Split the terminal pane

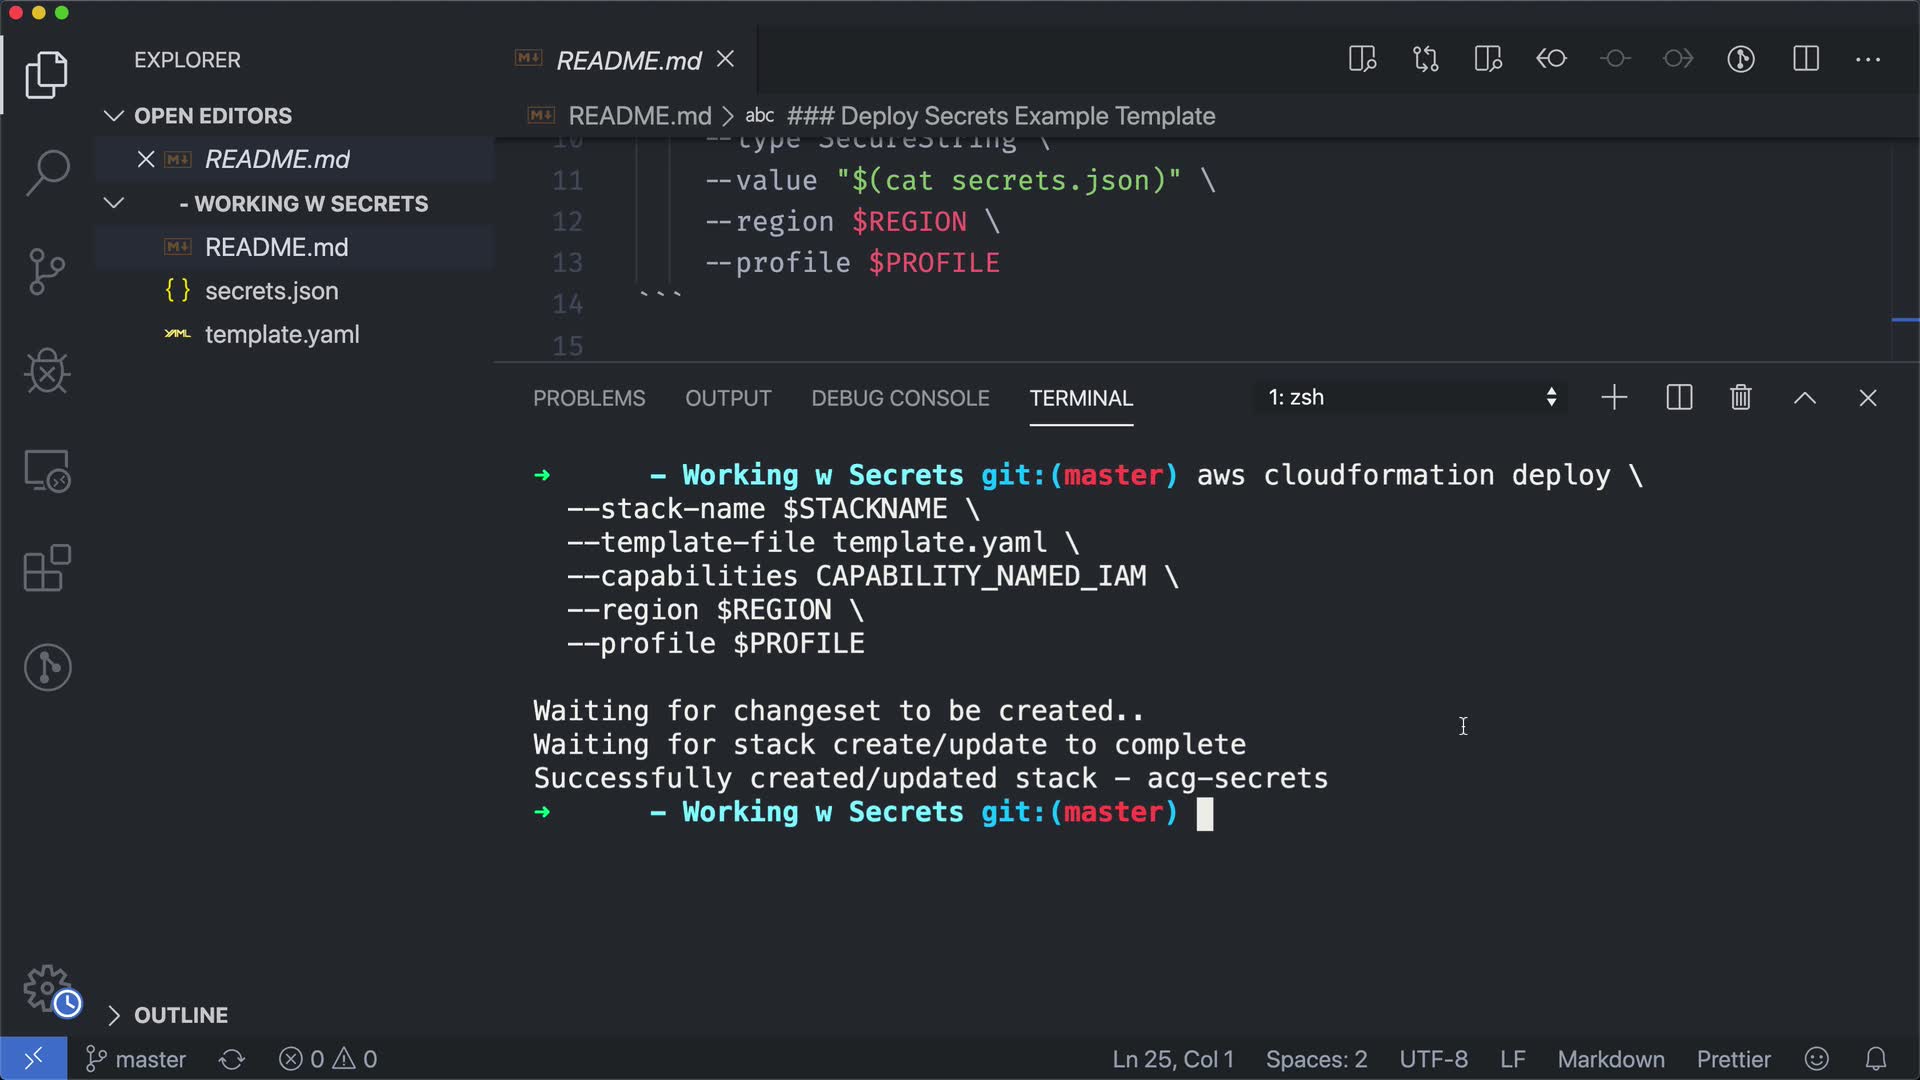(1679, 398)
